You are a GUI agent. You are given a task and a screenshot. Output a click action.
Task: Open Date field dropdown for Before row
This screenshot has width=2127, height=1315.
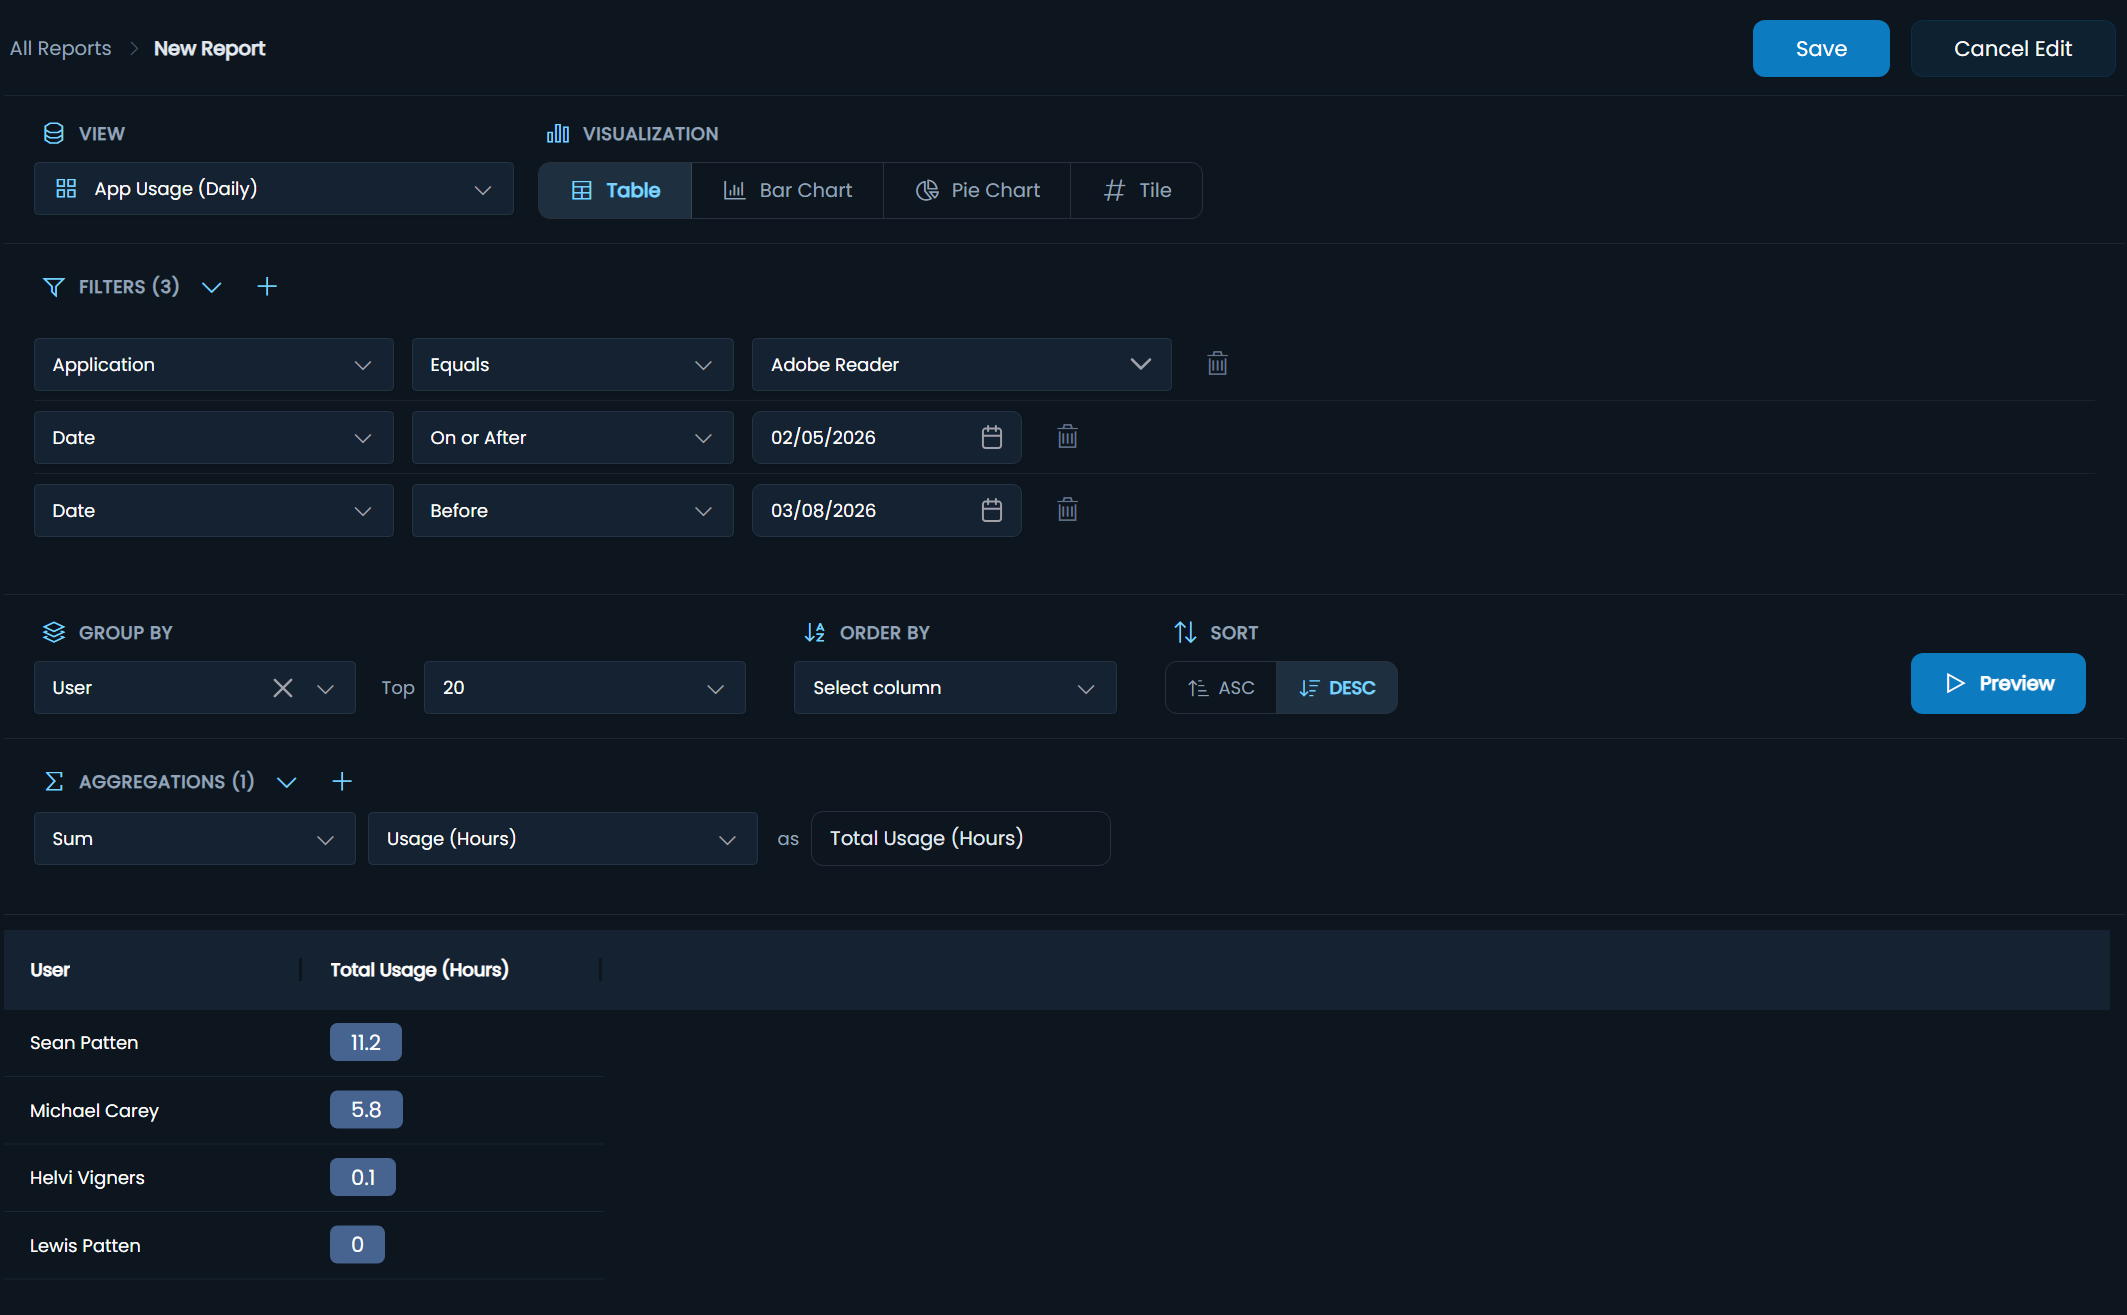pos(214,511)
